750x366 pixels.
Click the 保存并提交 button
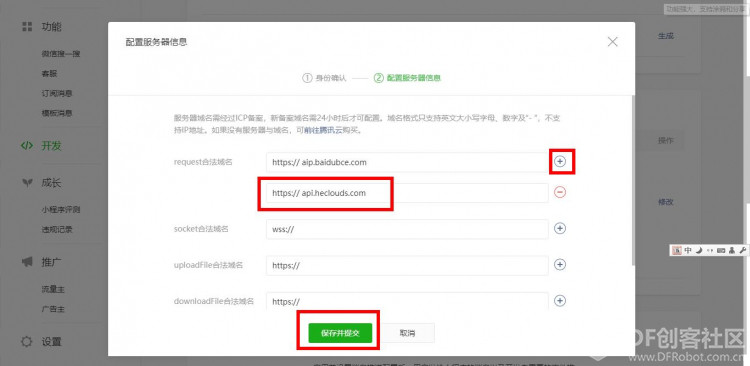pyautogui.click(x=340, y=333)
